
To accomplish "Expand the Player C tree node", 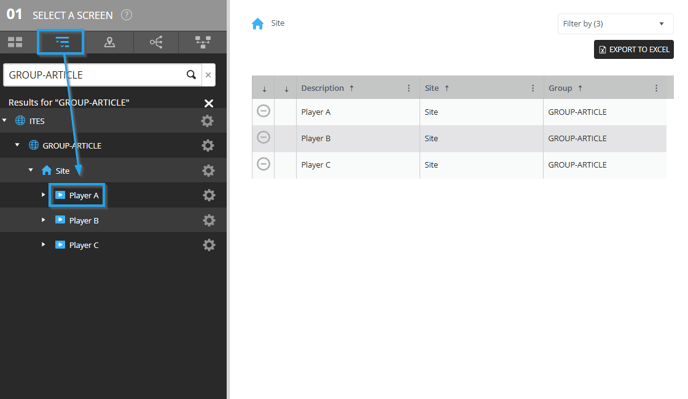I will point(43,244).
